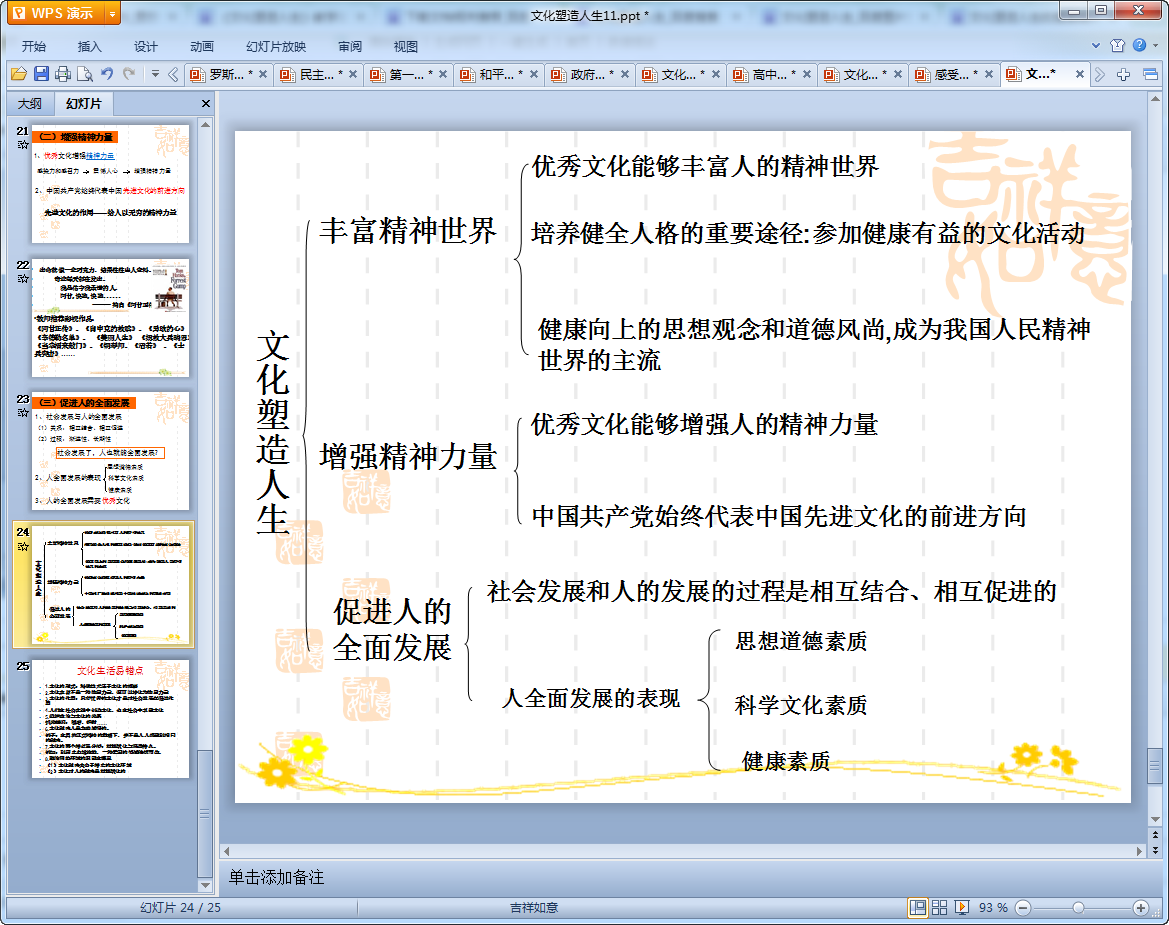
Task: Select slide 23 thumbnail
Action: click(110, 451)
